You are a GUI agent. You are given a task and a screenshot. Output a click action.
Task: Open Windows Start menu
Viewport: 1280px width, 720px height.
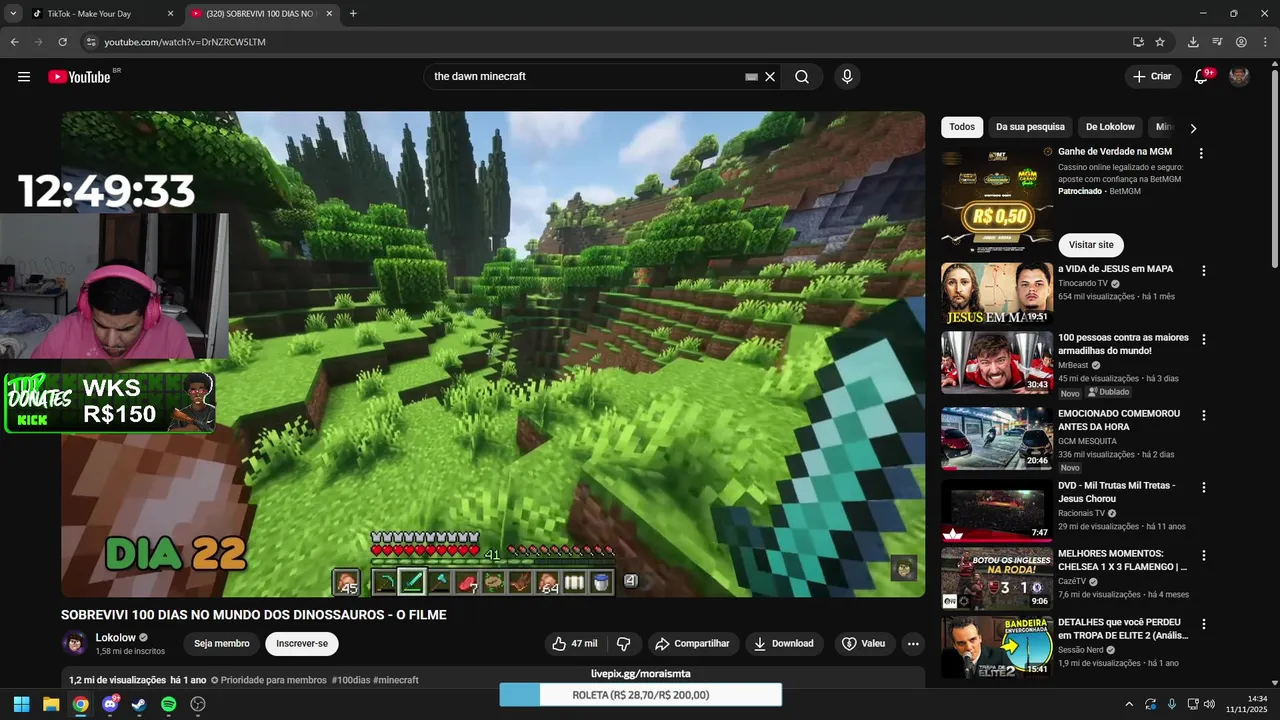click(x=22, y=704)
